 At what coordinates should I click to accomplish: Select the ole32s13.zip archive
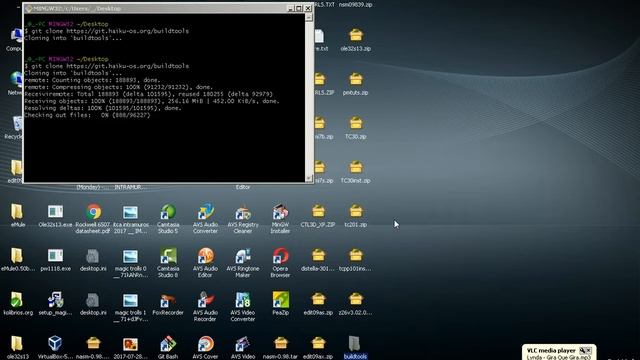click(356, 39)
